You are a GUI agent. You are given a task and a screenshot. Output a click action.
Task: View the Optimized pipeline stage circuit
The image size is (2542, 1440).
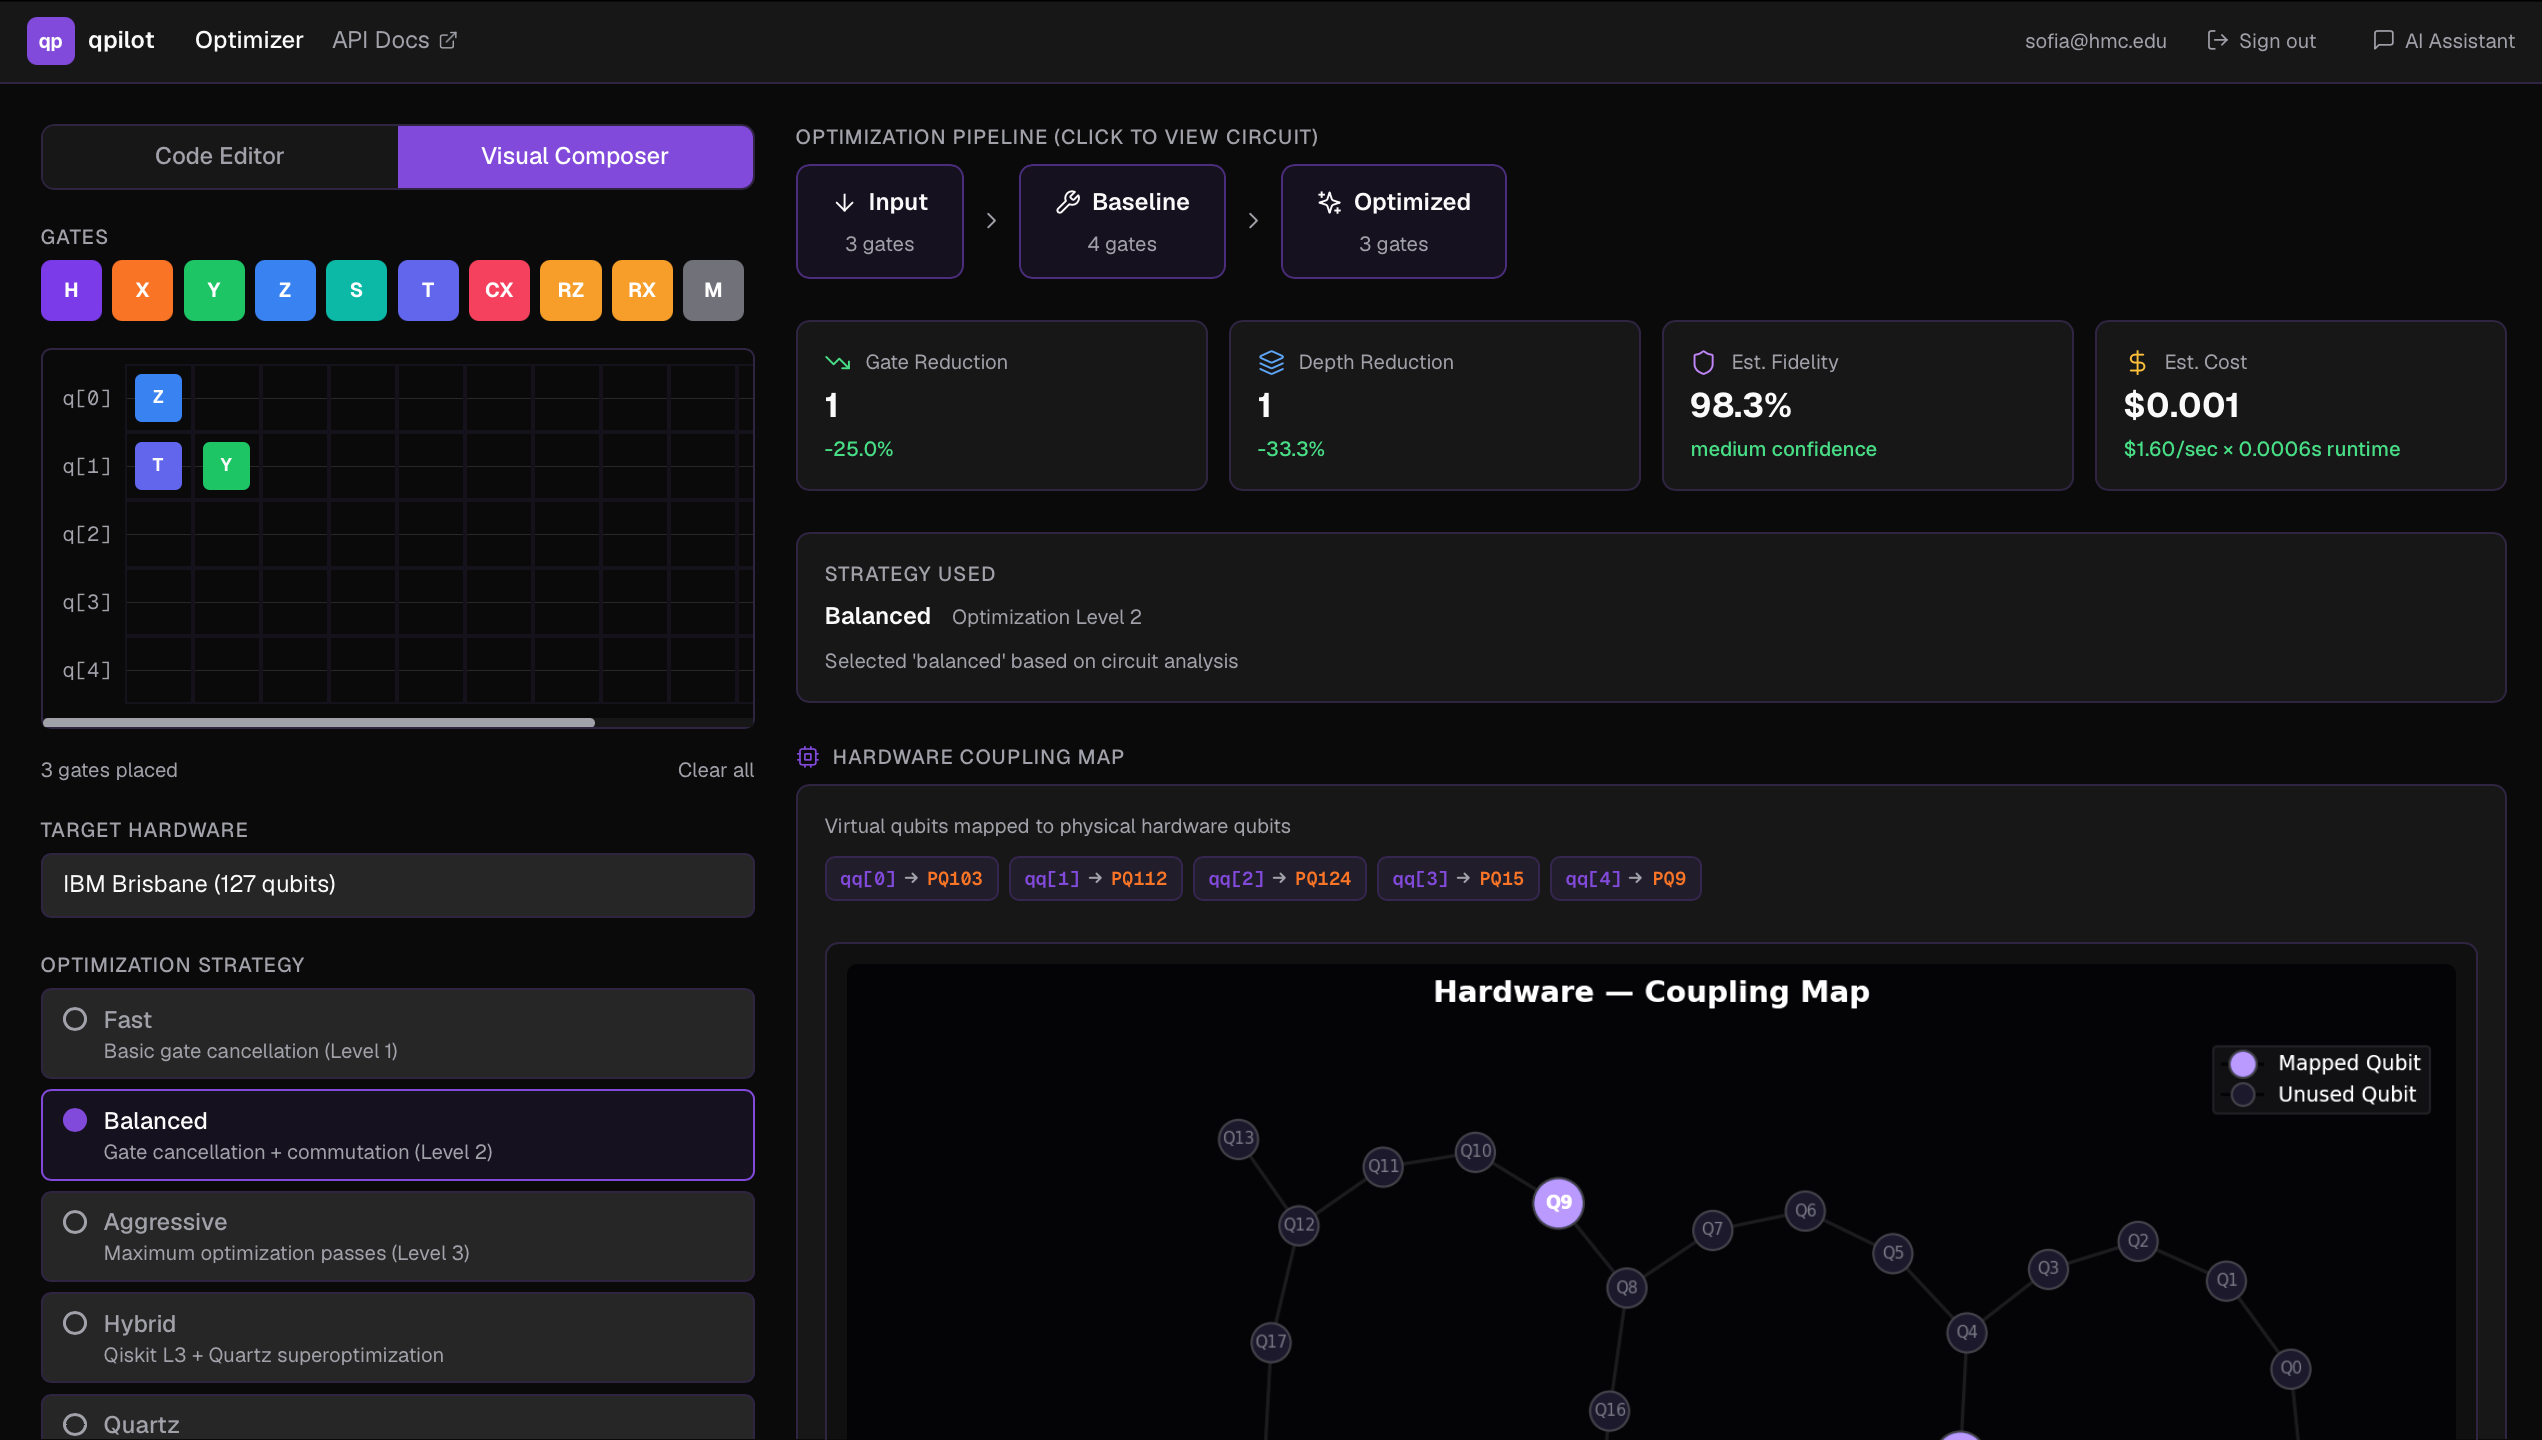(1393, 221)
